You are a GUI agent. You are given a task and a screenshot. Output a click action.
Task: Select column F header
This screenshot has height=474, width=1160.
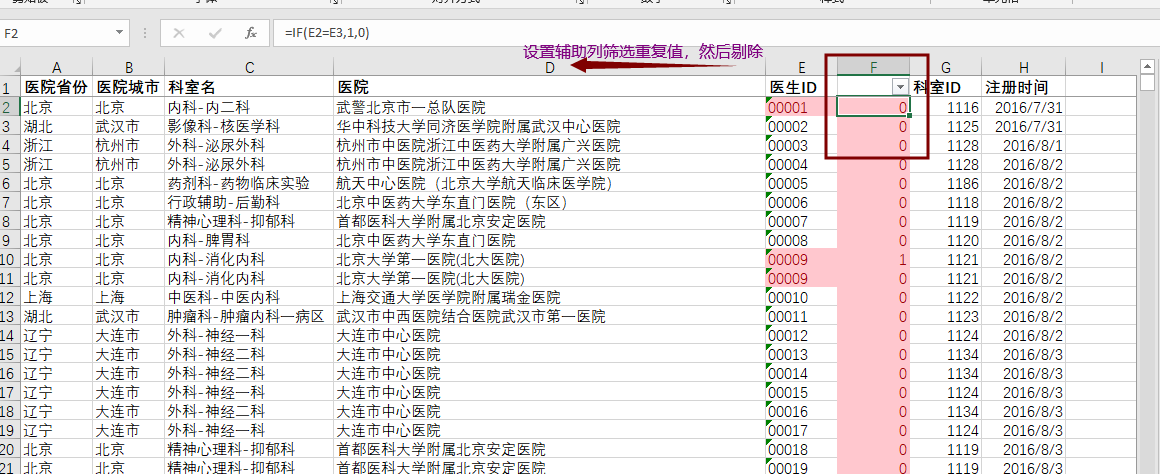tap(874, 67)
